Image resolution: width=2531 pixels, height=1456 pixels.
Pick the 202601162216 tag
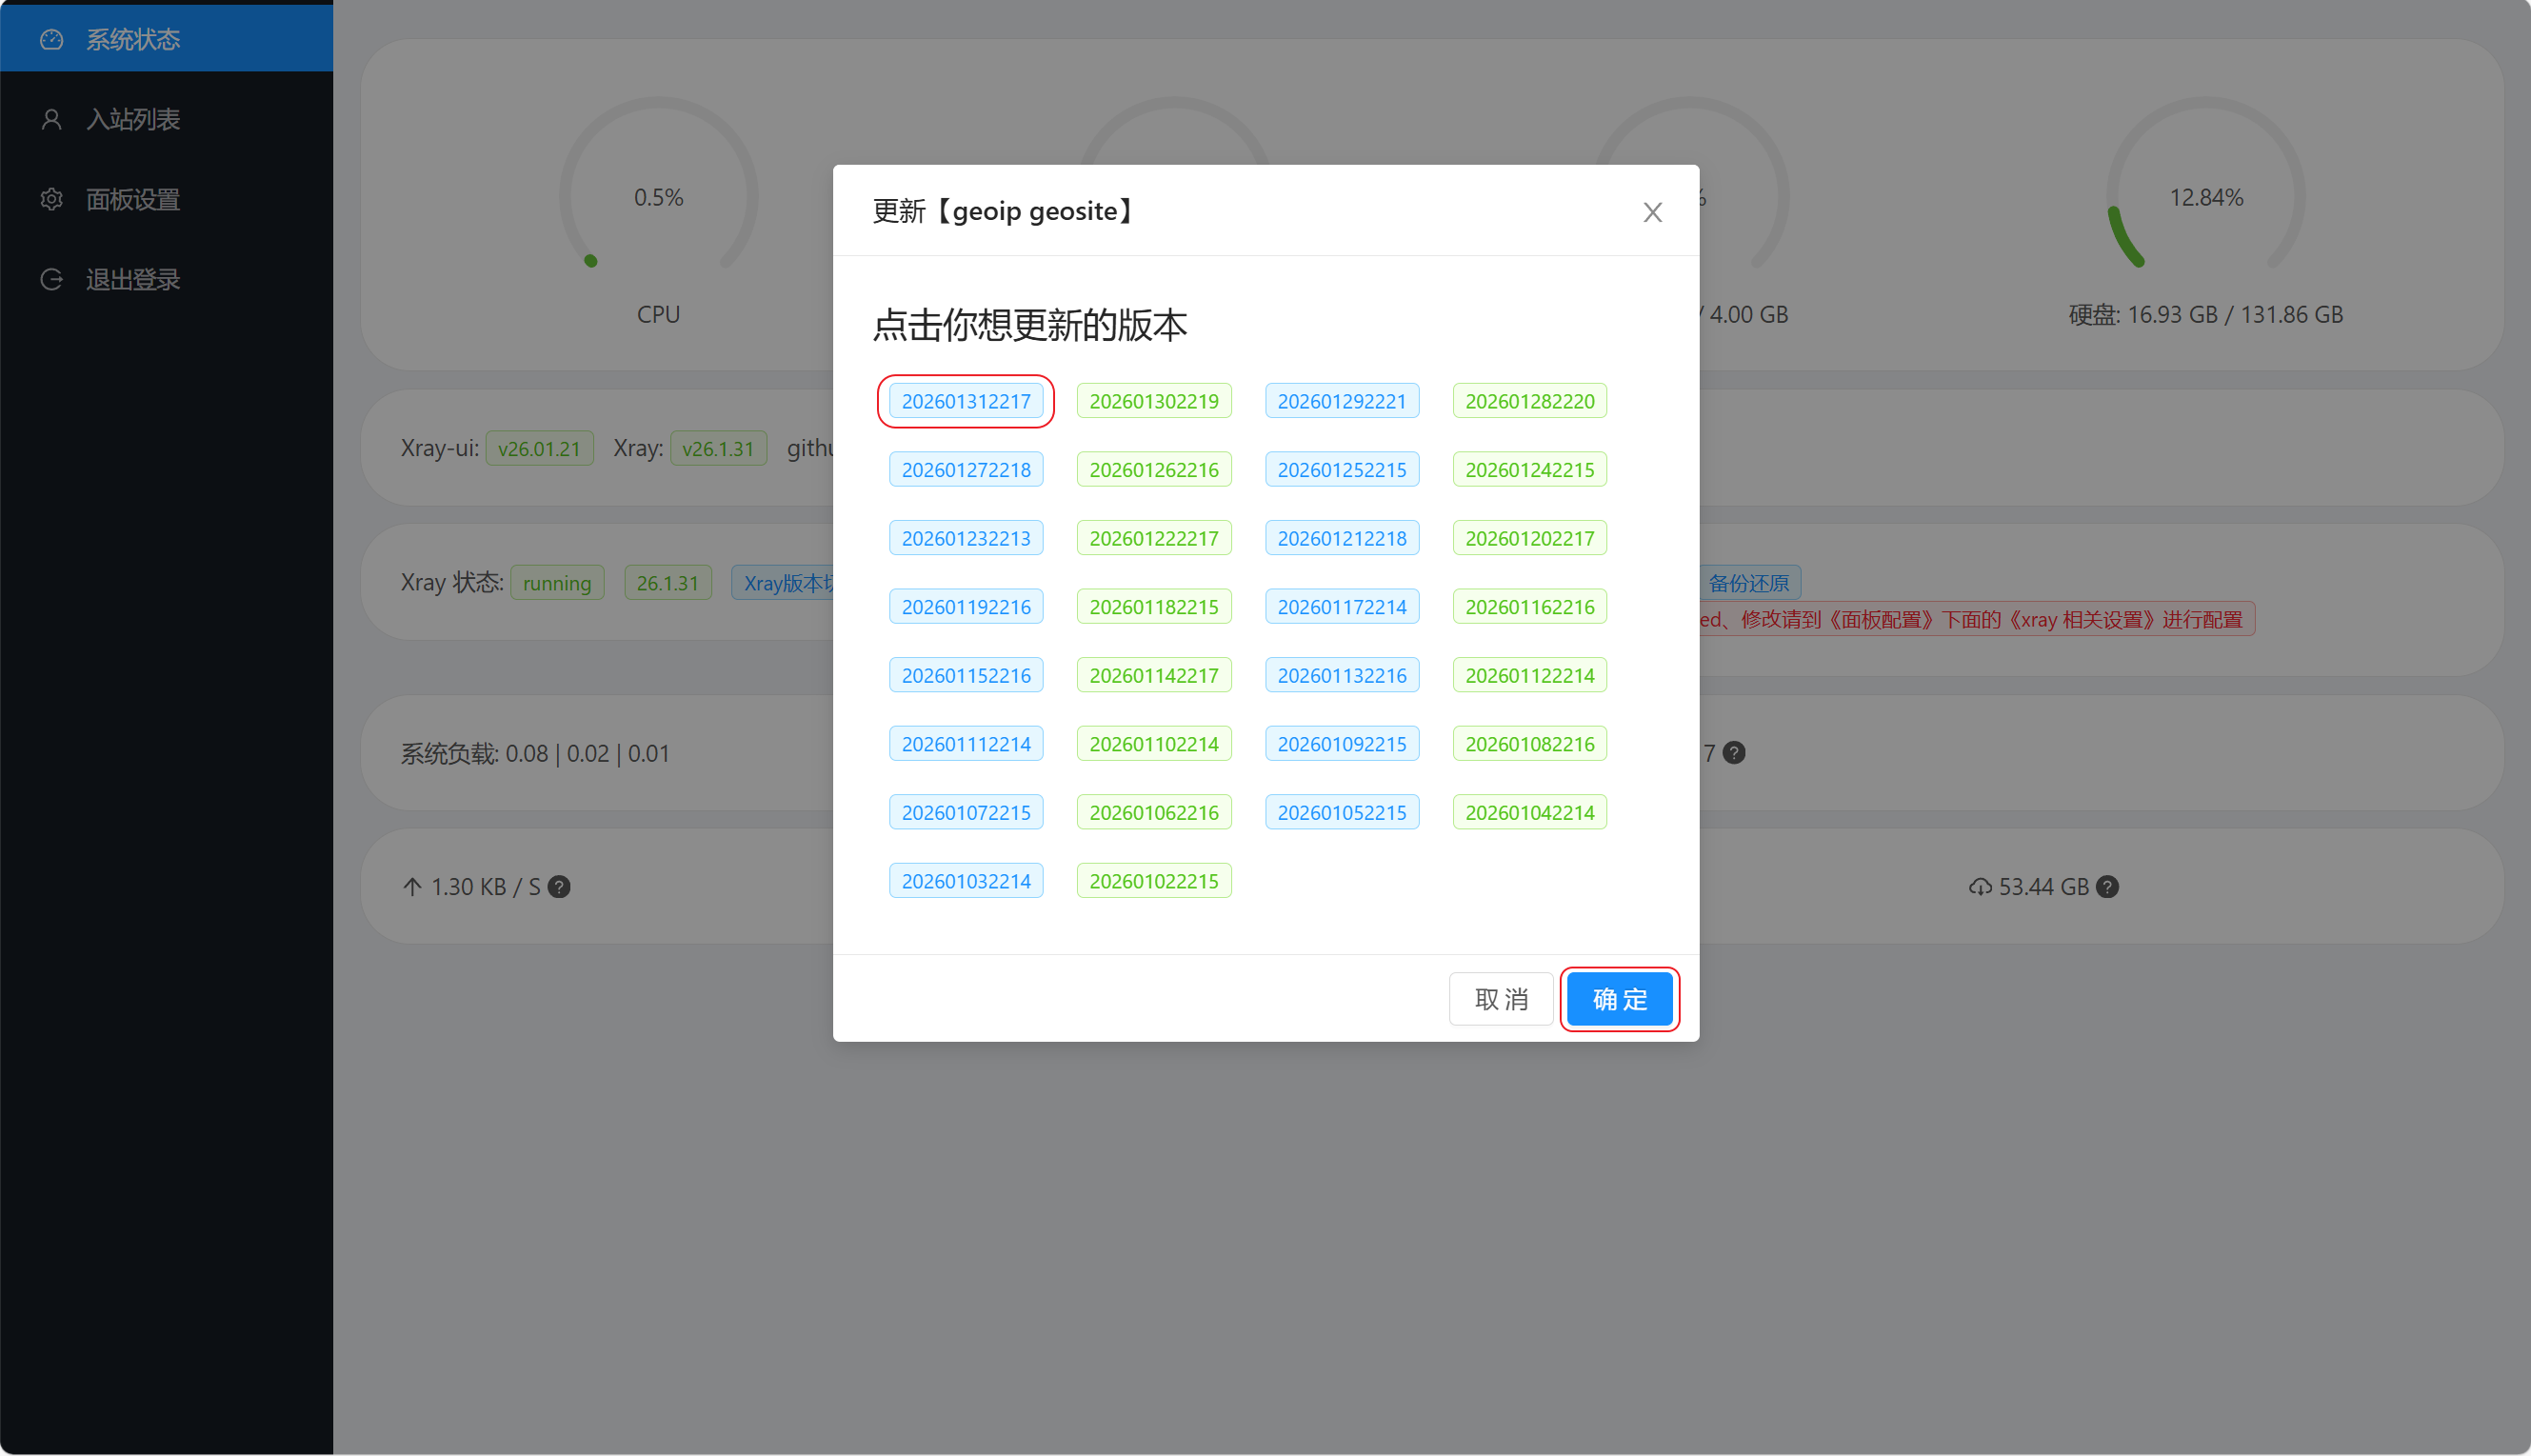tap(1529, 607)
